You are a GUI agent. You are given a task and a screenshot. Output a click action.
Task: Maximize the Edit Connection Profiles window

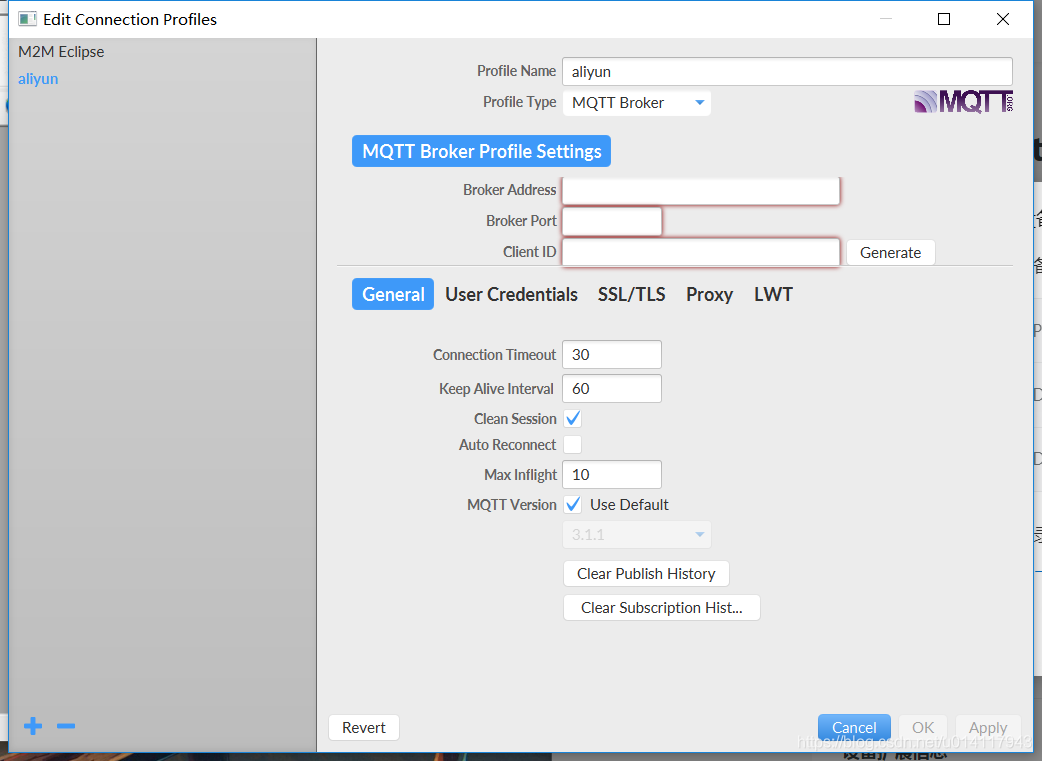(x=944, y=19)
